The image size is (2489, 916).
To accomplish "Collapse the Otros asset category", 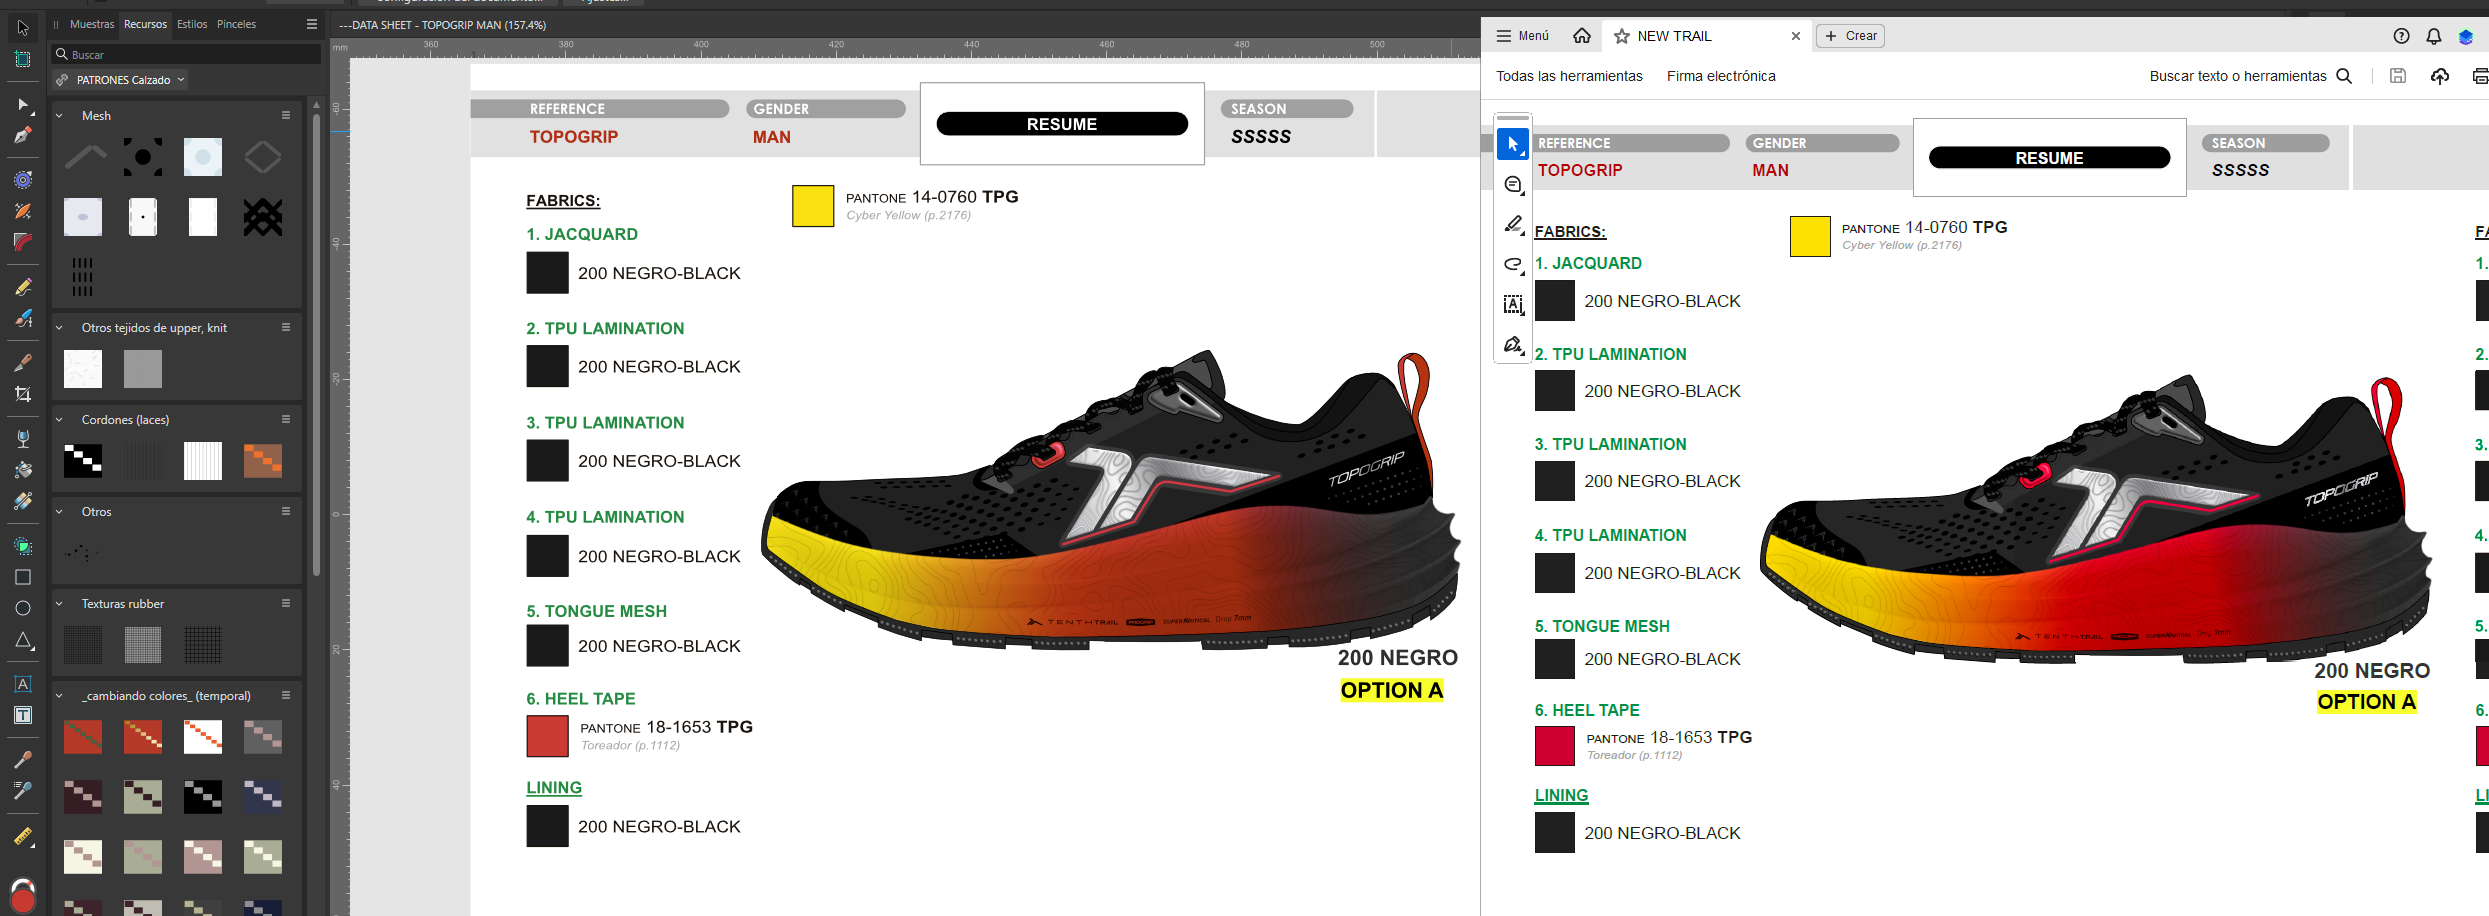I will [x=59, y=512].
